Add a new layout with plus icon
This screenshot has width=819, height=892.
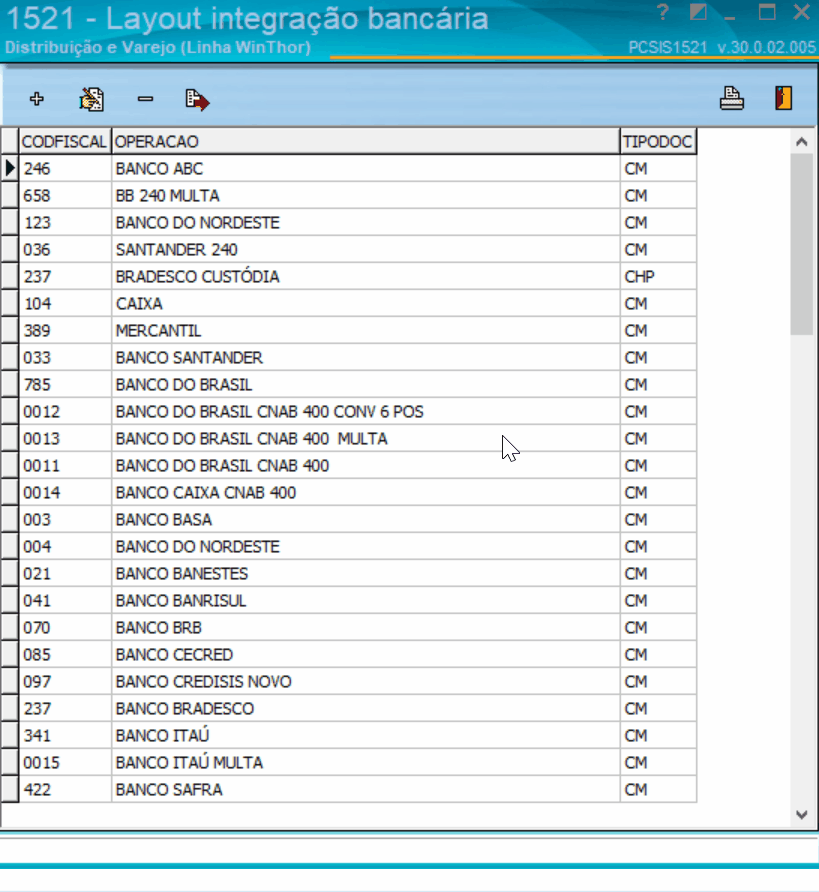click(x=37, y=99)
